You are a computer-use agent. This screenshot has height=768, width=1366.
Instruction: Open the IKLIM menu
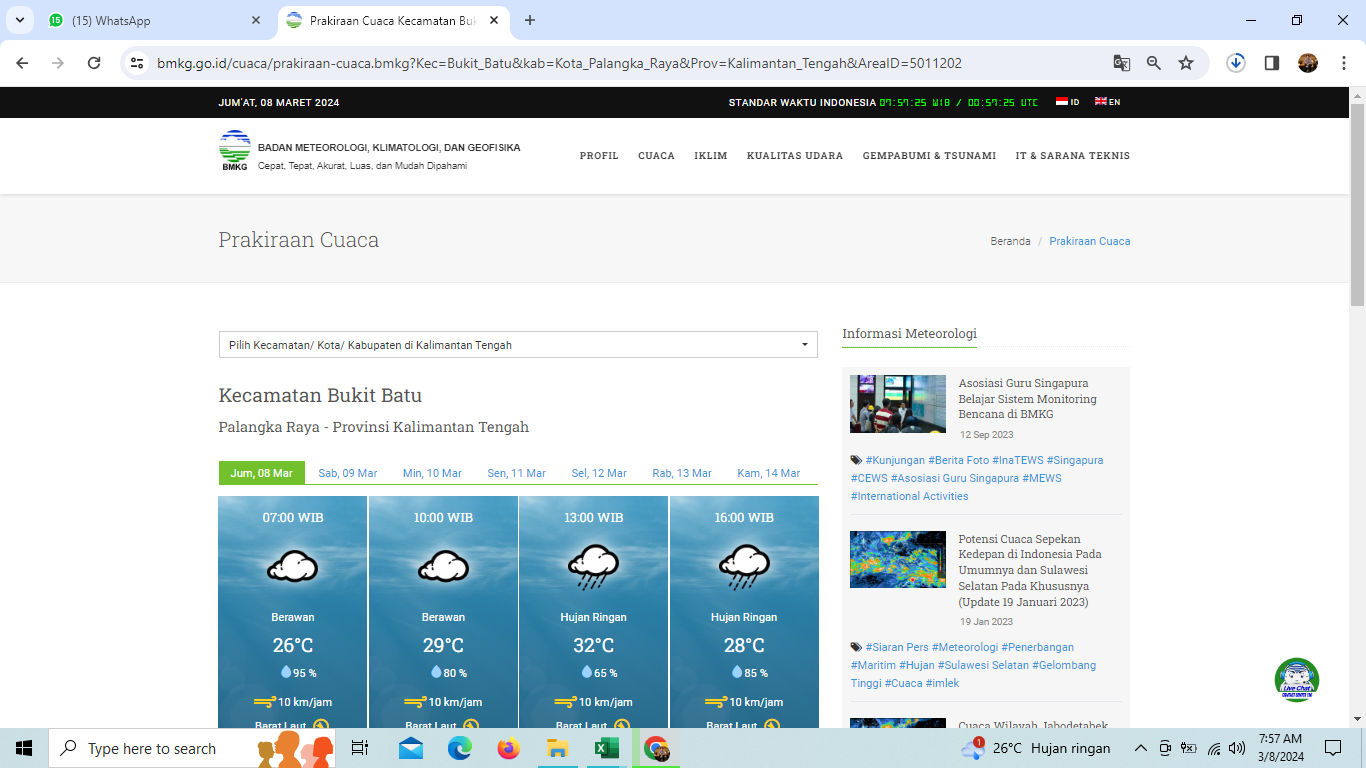click(x=711, y=156)
